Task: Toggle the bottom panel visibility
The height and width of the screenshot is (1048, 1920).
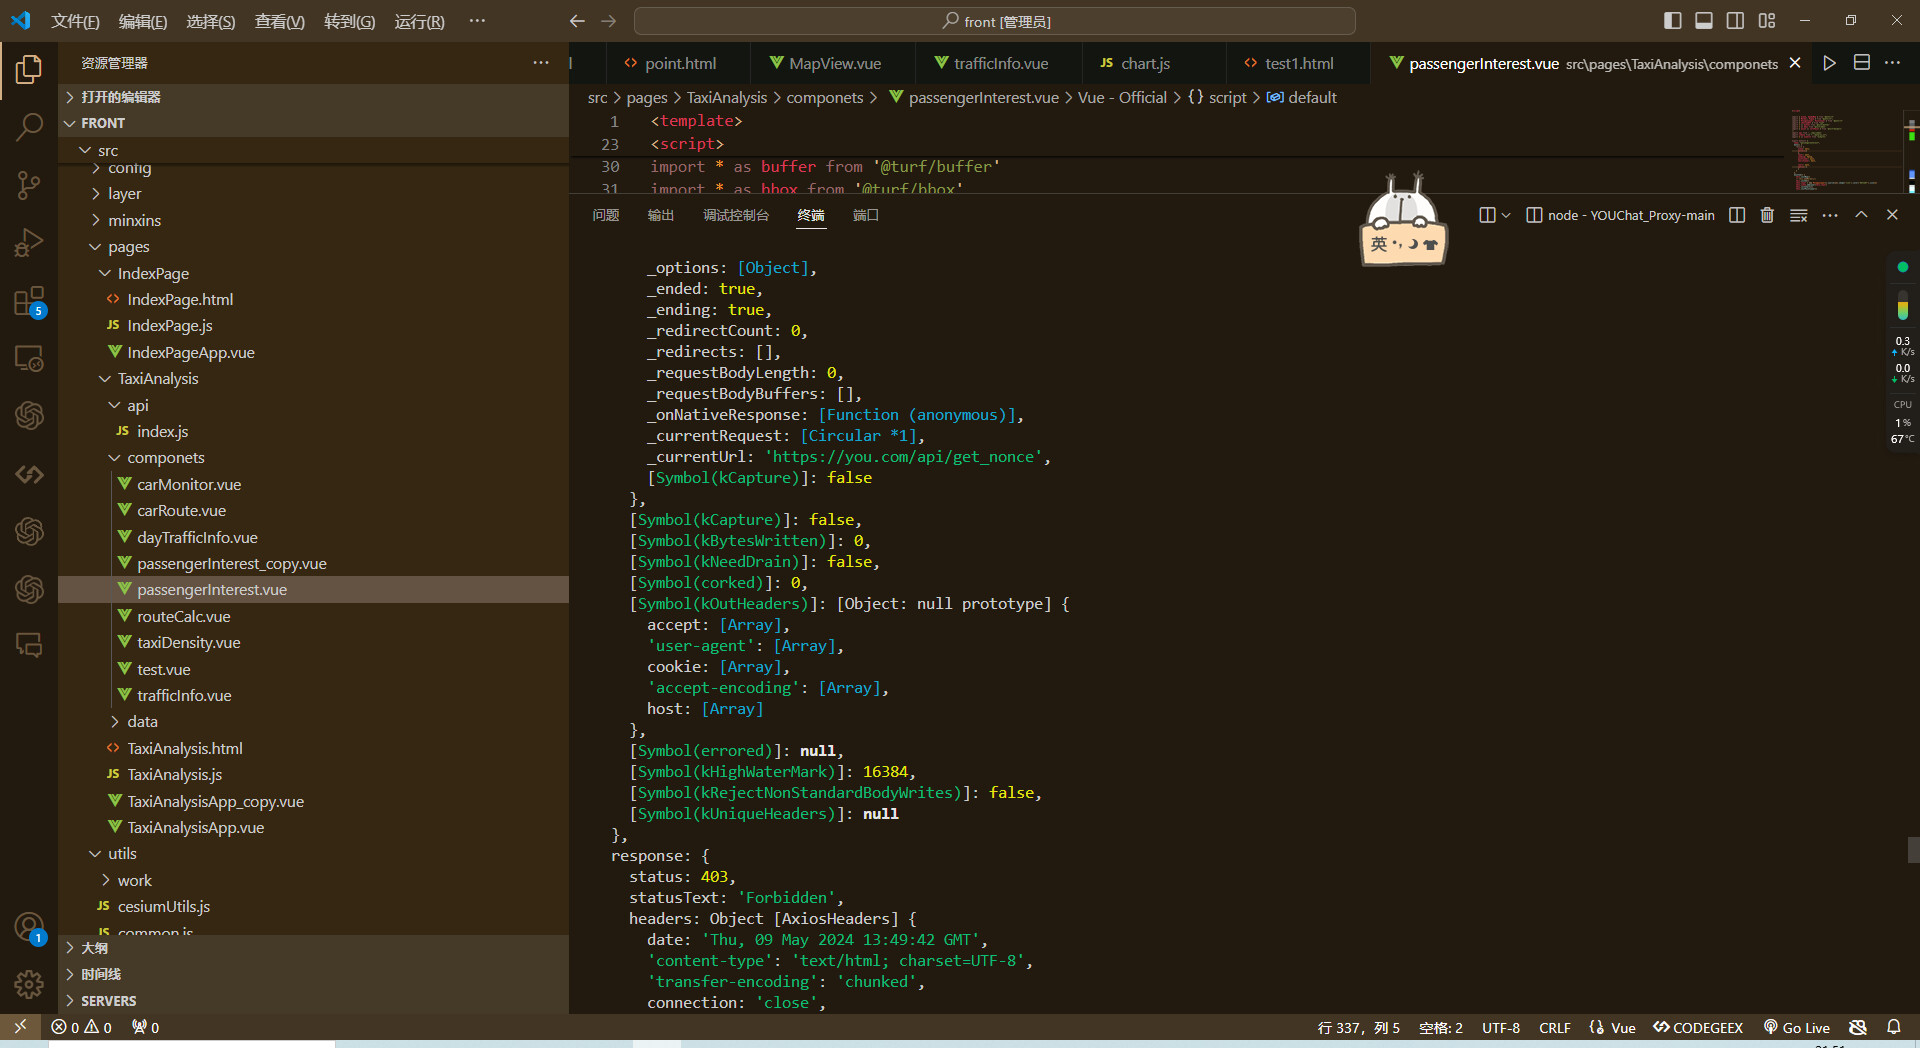Action: (x=1704, y=21)
